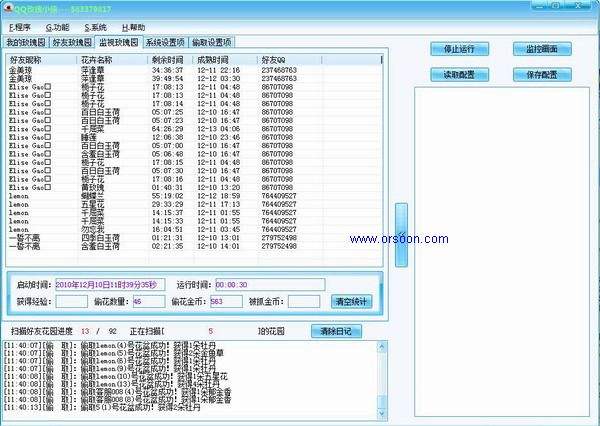Select the 金美琼 row with 39:49:54 remaining
The width and height of the screenshot is (600, 426).
coord(194,78)
